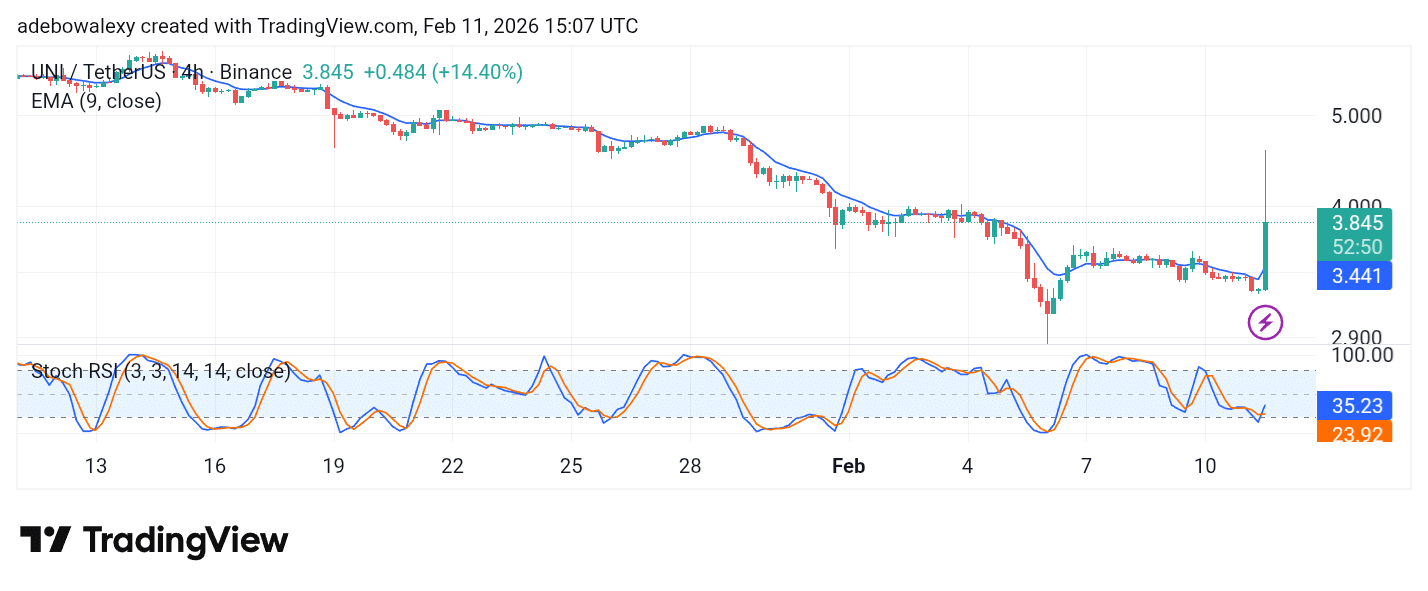The height and width of the screenshot is (591, 1428).
Task: Select the Feb label on the time axis
Action: coord(849,466)
